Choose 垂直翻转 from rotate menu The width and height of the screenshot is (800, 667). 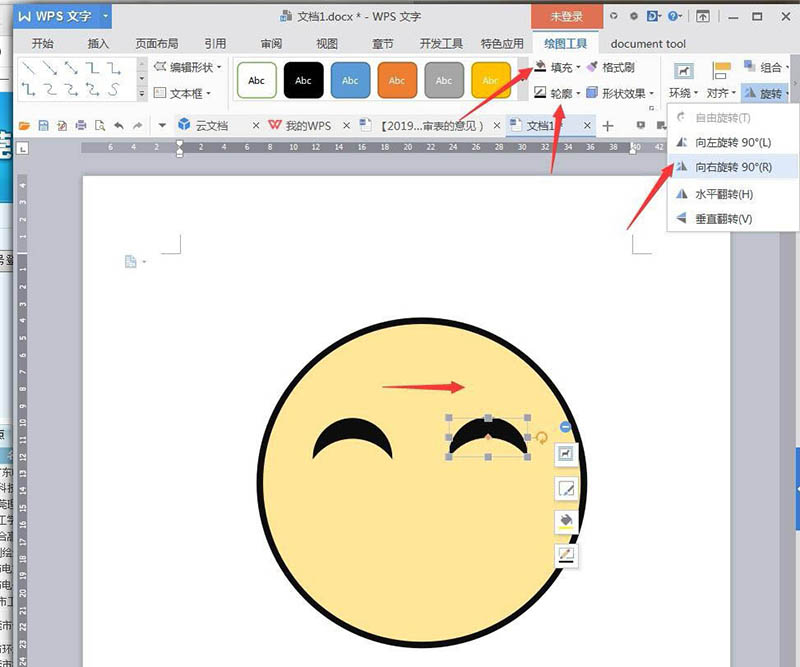[x=733, y=219]
